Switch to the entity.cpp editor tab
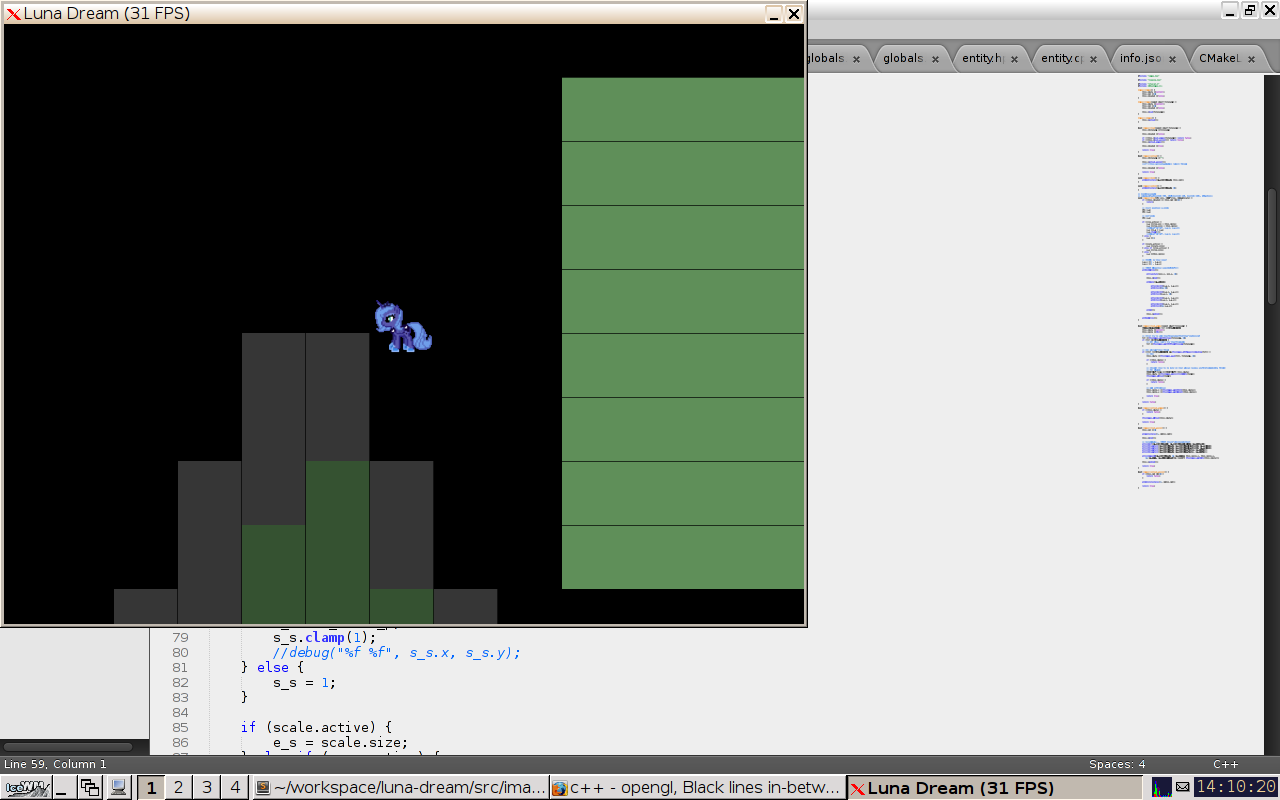This screenshot has height=800, width=1280. point(1069,58)
